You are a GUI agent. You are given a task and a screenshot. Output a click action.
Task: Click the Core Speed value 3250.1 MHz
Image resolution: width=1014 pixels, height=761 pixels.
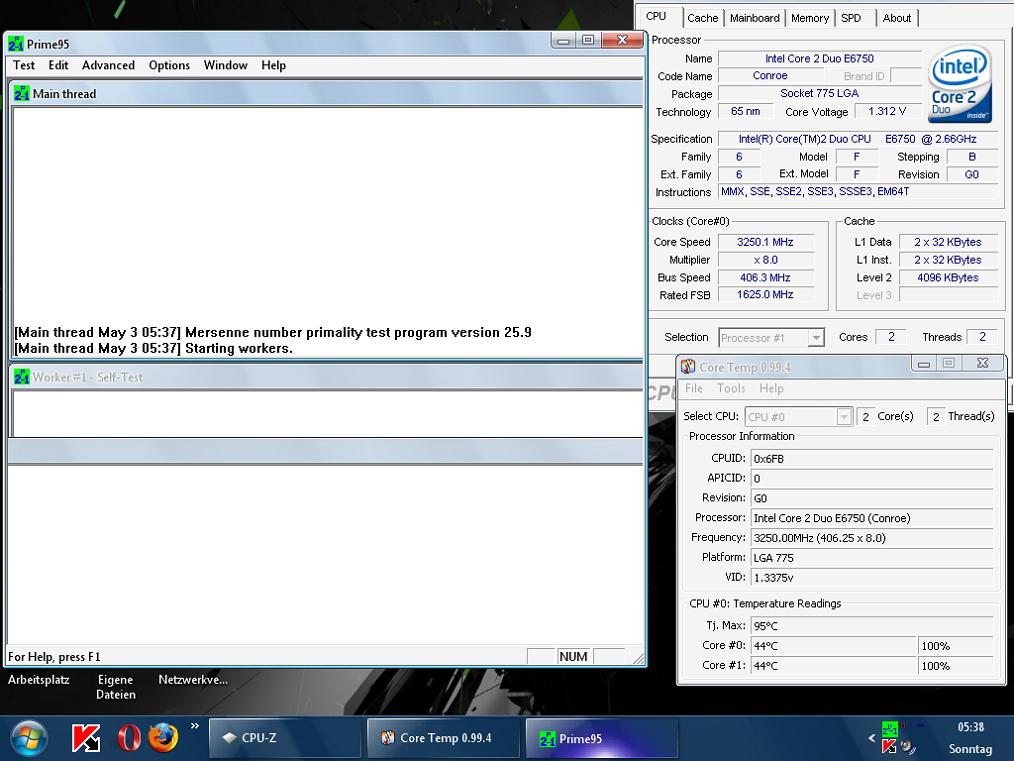[765, 242]
